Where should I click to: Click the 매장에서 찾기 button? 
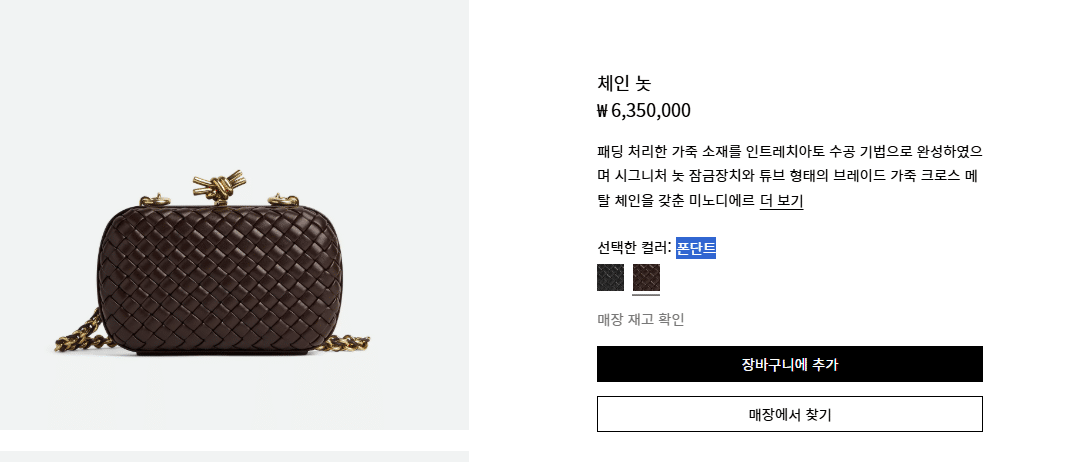tap(789, 414)
